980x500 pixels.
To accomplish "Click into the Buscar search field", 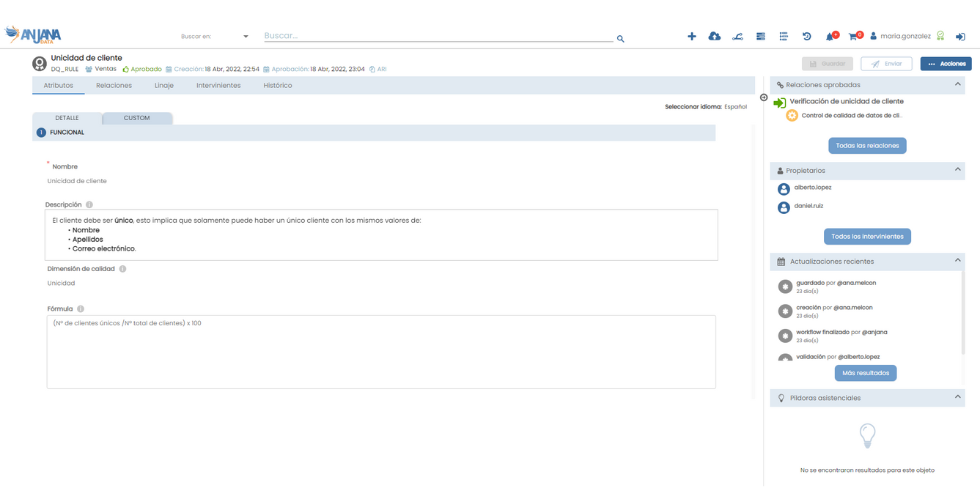I will pos(436,37).
